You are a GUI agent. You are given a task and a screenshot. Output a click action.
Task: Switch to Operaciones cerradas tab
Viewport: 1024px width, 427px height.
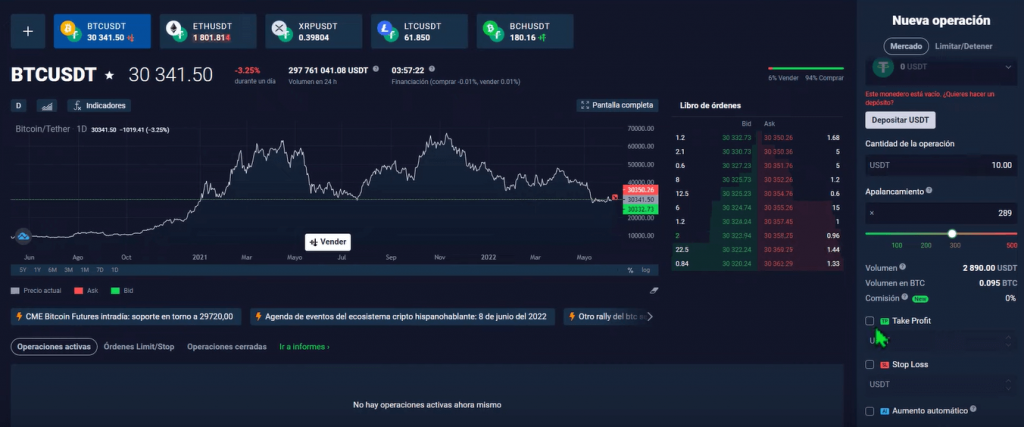pyautogui.click(x=227, y=347)
